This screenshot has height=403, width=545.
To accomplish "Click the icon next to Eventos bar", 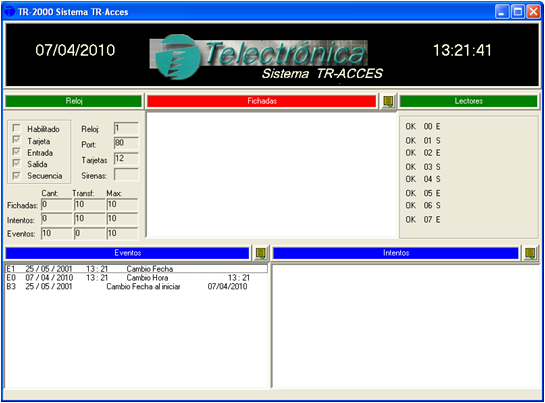I will (261, 253).
